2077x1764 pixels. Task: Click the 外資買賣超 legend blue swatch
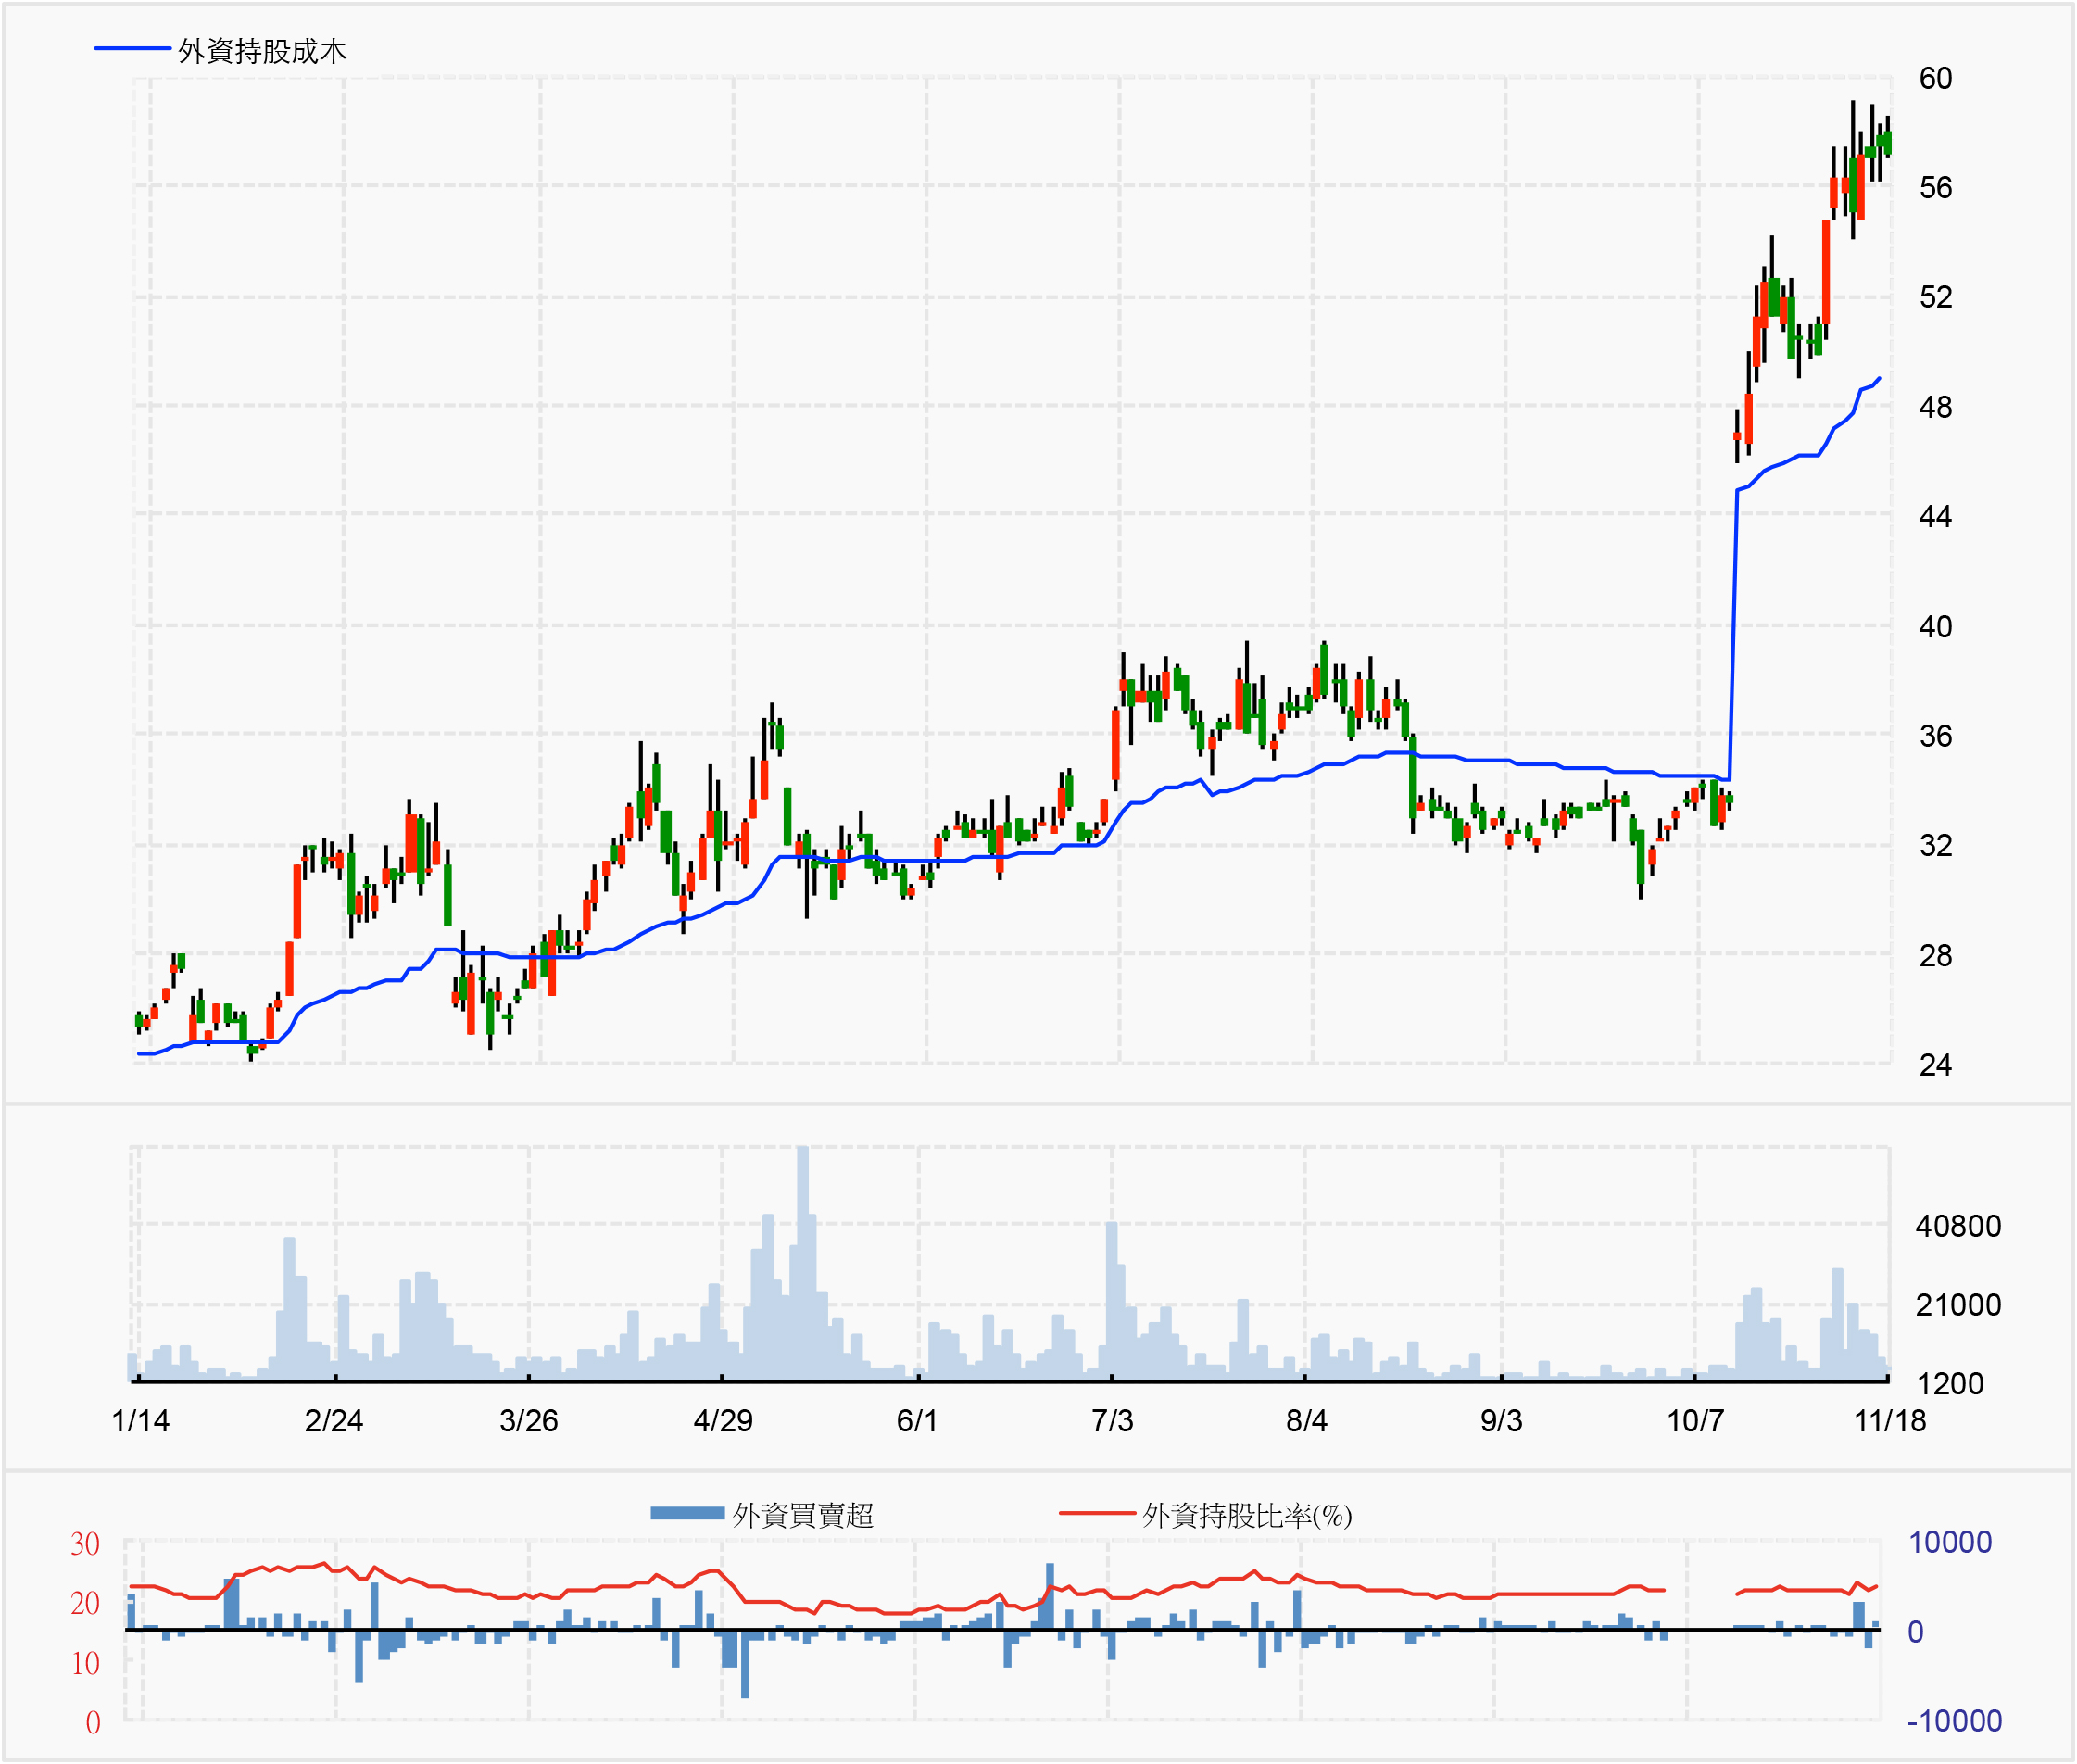687,1513
